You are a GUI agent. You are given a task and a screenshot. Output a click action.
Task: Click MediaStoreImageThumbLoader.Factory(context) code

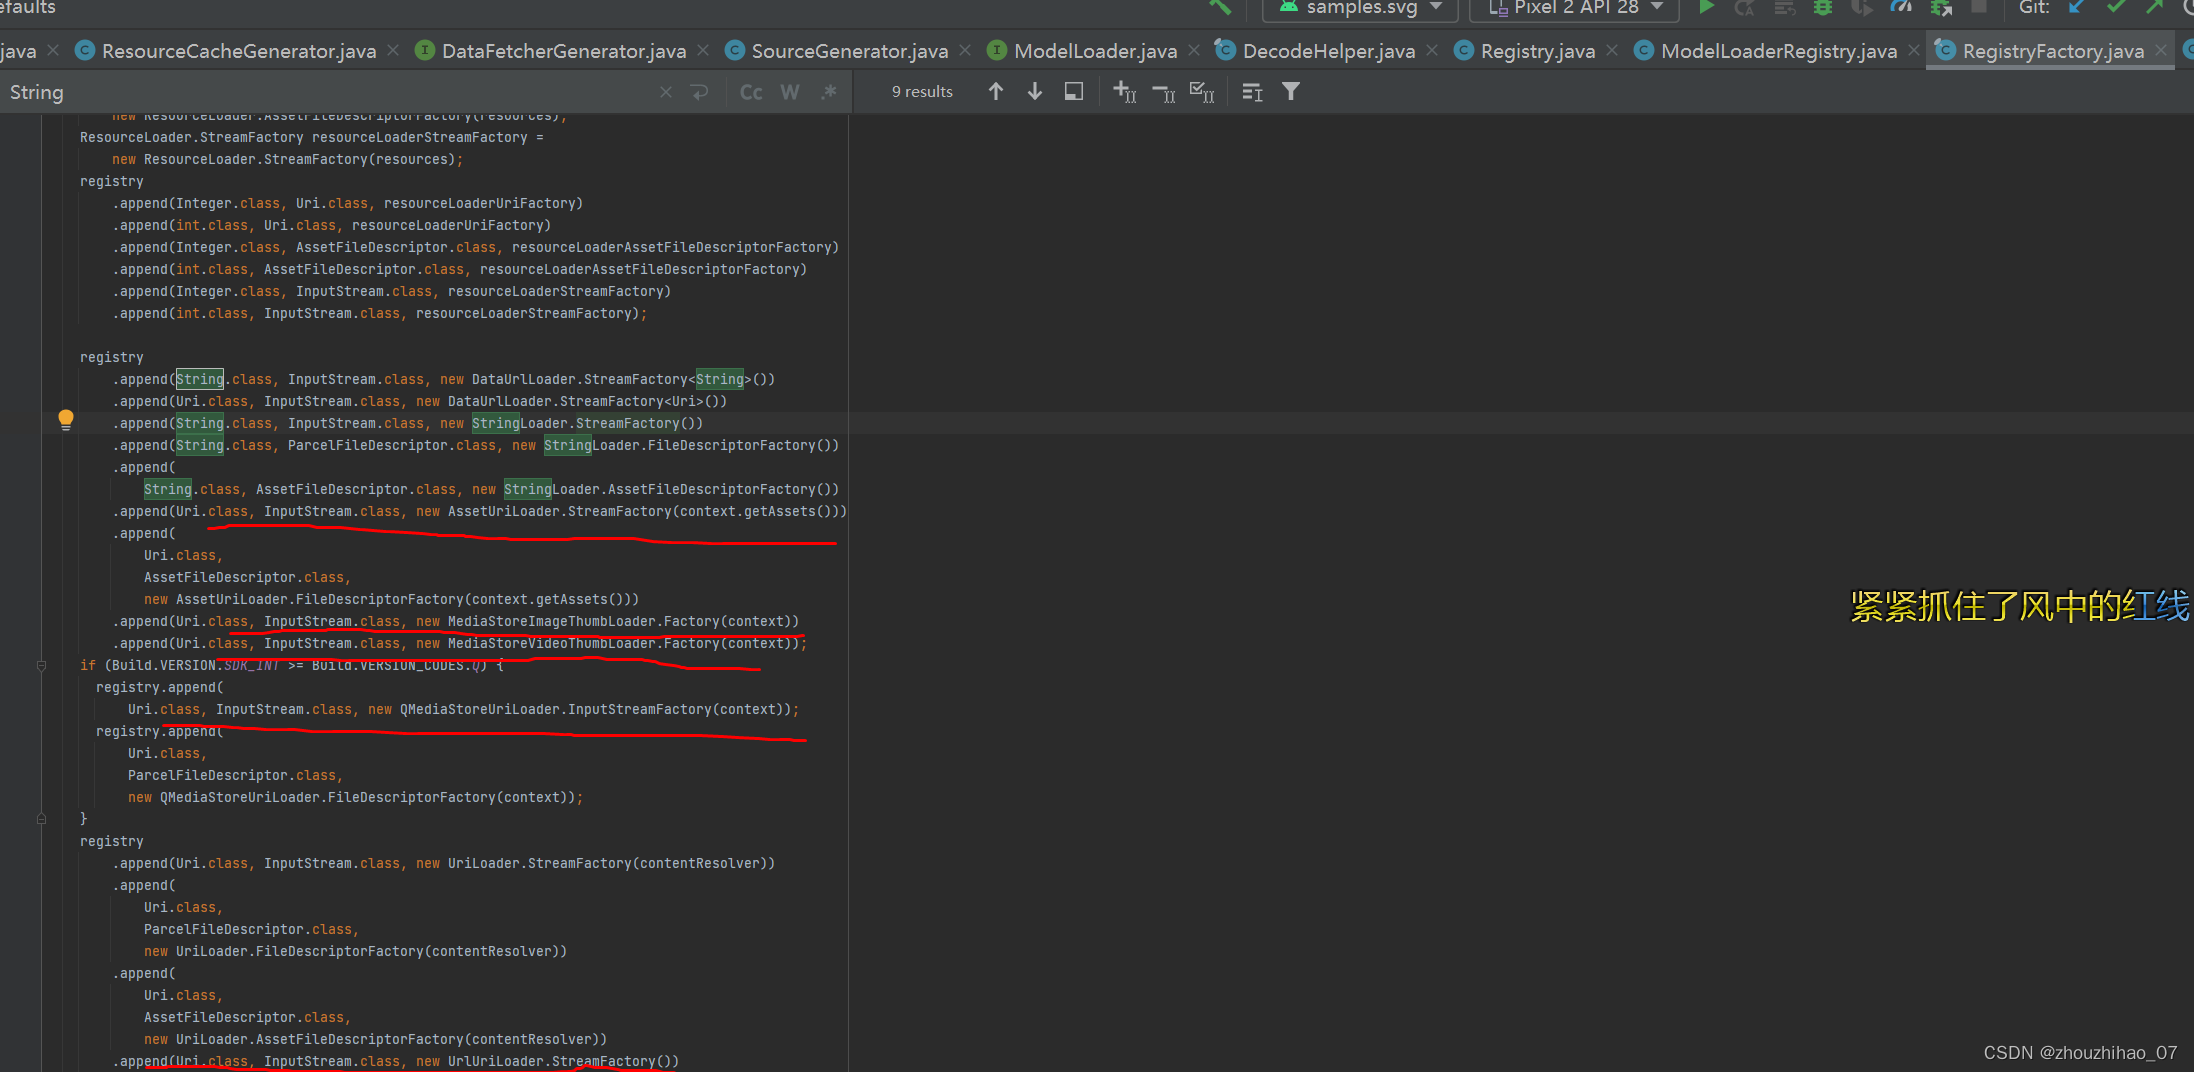(623, 621)
